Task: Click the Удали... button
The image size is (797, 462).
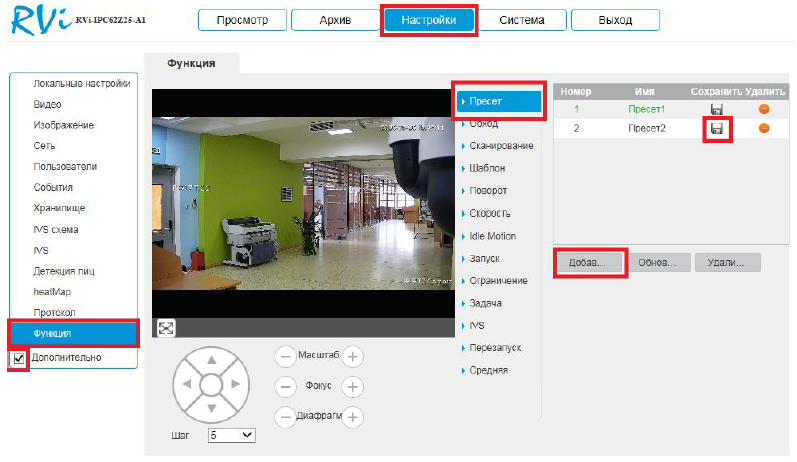Action: [727, 262]
